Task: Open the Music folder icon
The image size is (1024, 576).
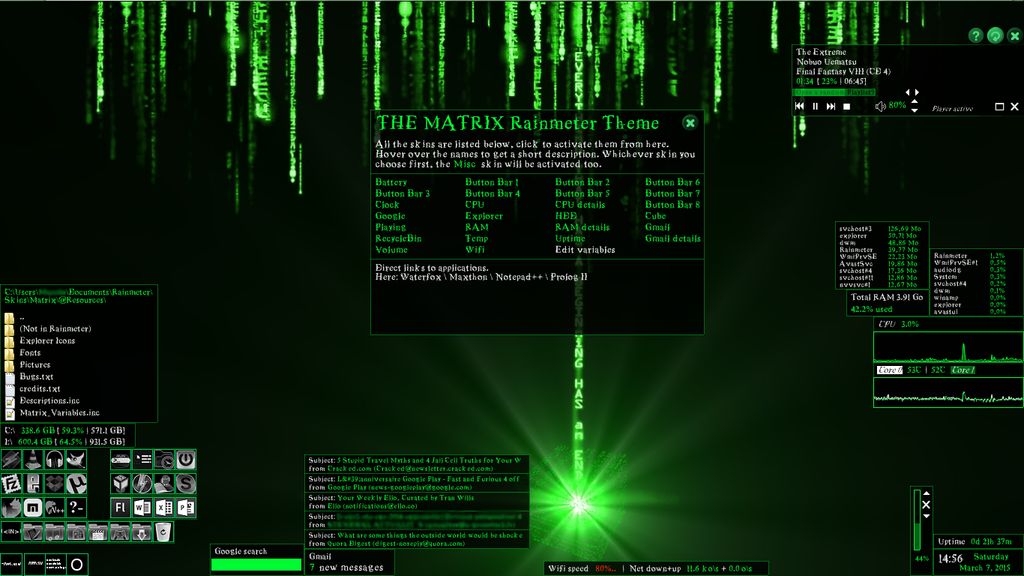Action: (x=55, y=532)
